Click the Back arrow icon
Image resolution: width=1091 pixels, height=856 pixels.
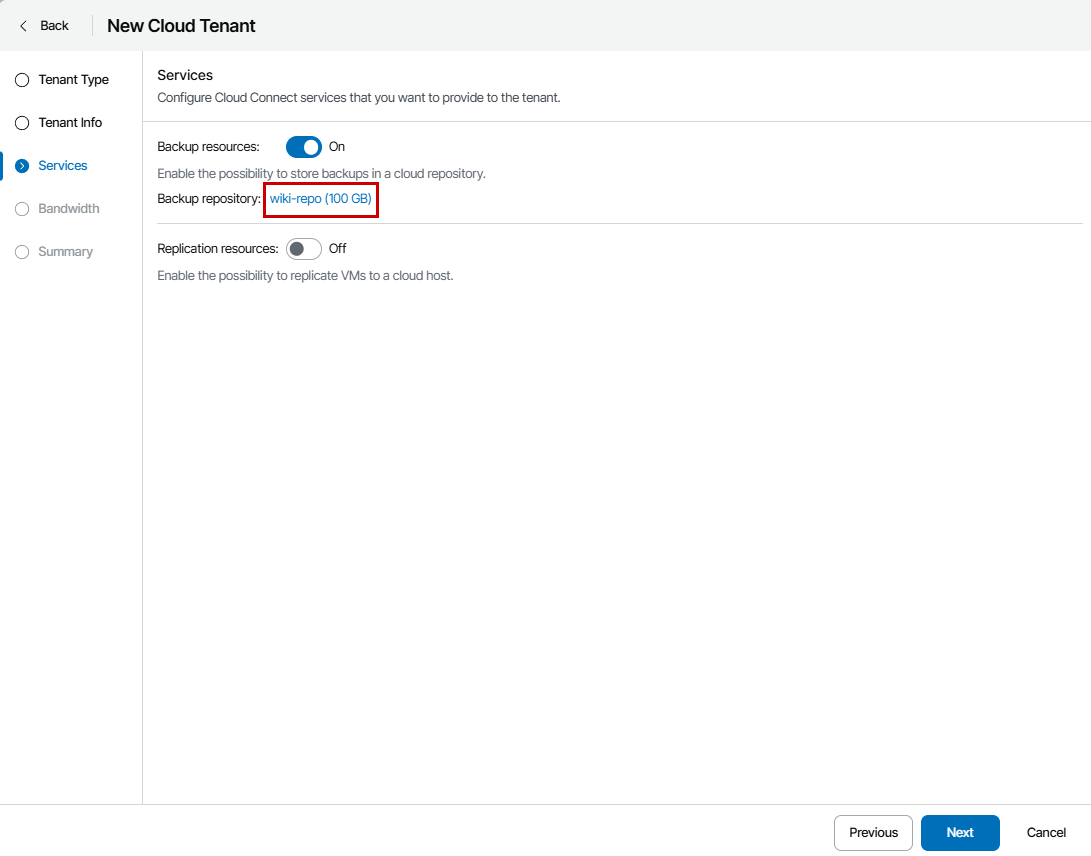point(24,26)
